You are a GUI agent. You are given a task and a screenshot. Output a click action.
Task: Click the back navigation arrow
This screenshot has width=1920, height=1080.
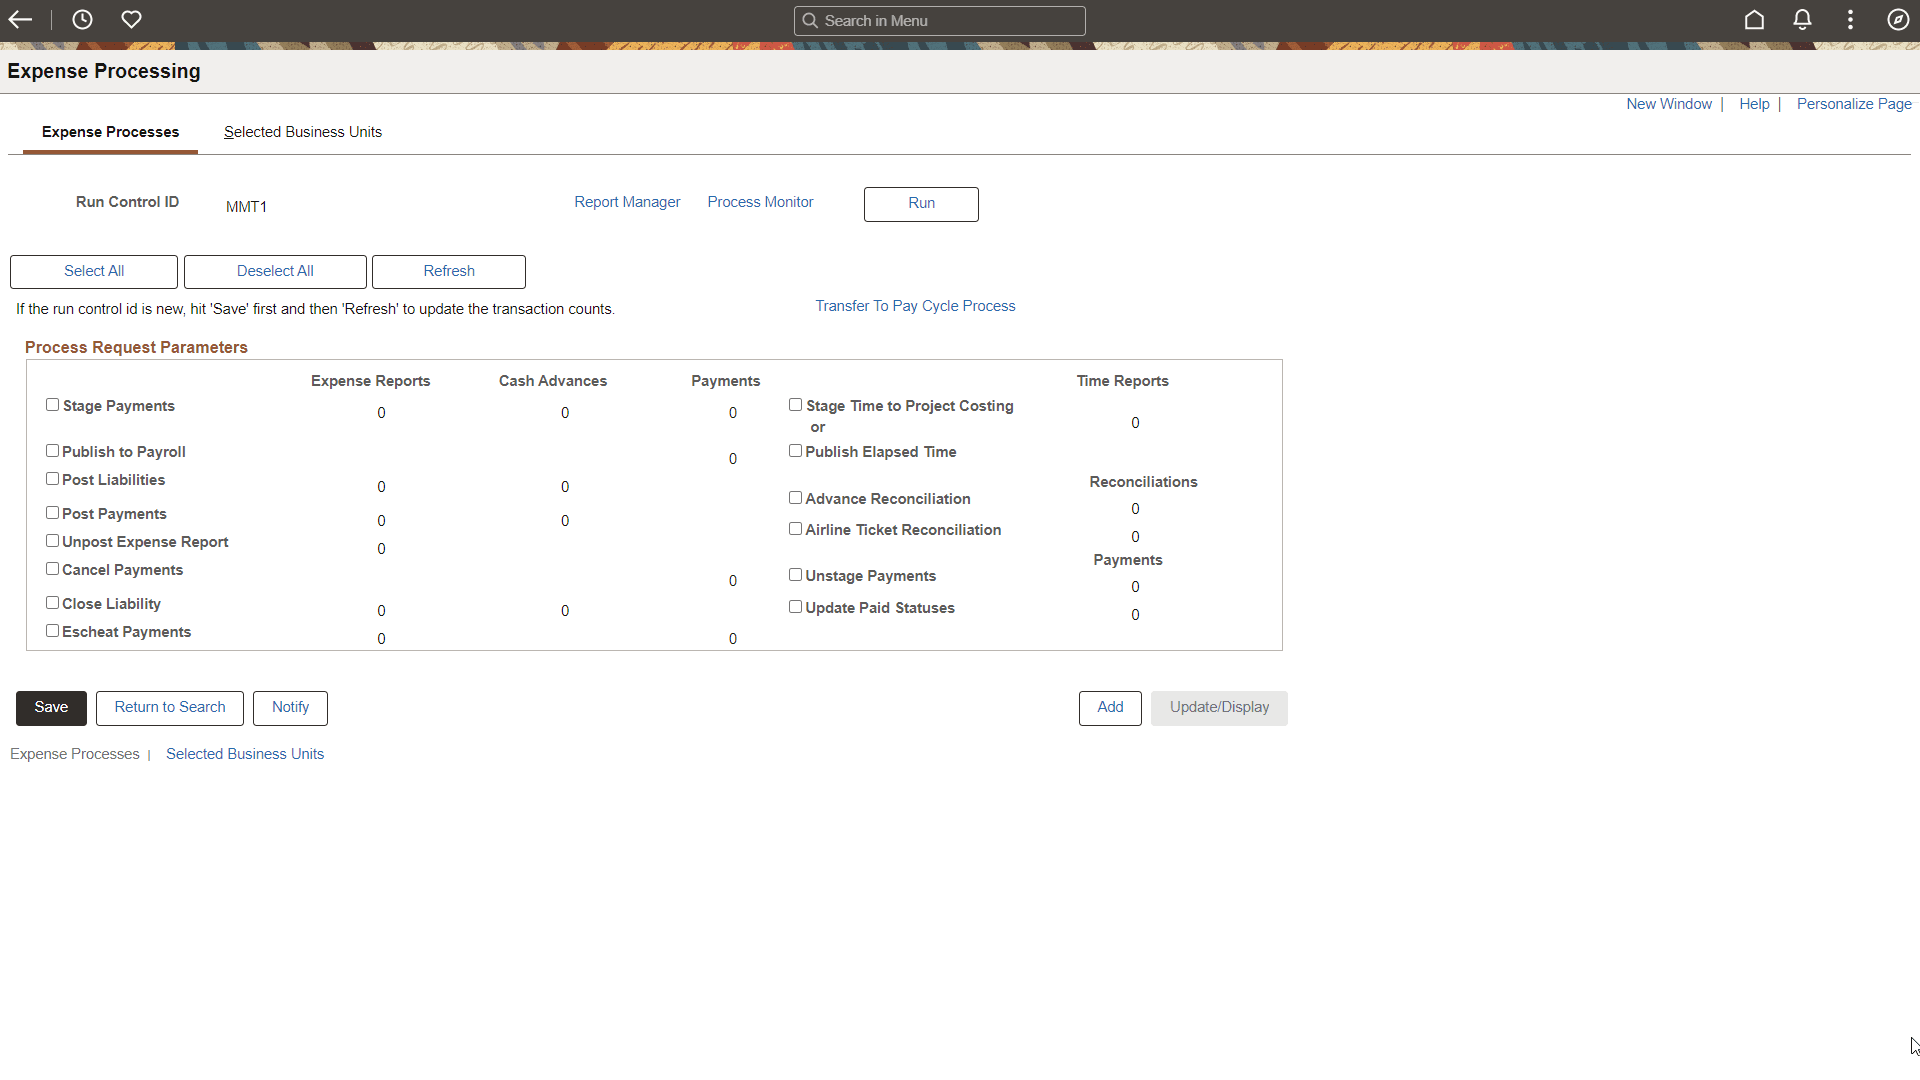(20, 19)
